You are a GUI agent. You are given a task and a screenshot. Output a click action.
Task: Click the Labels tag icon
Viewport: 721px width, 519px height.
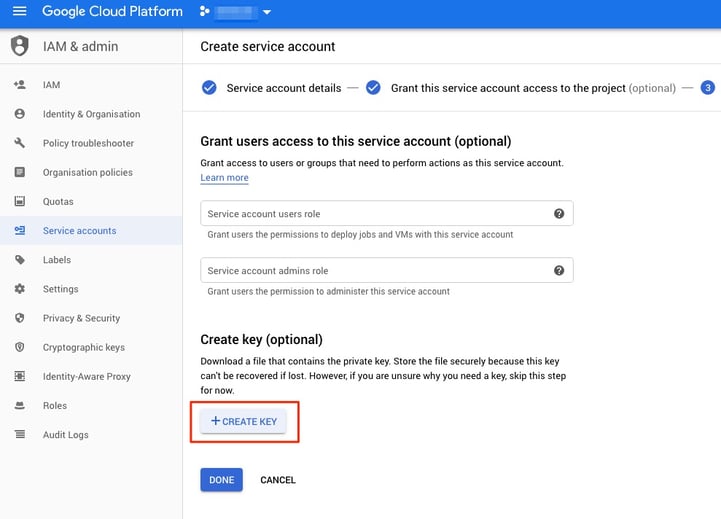point(20,260)
